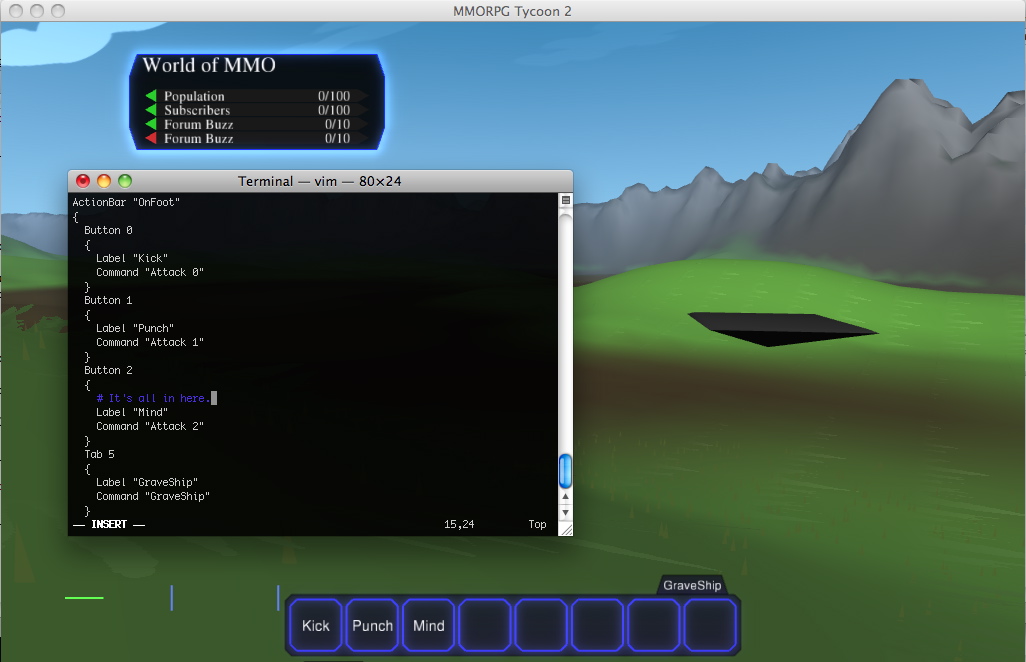The width and height of the screenshot is (1026, 662).
Task: Click the 'Label "Mind"' line in vim
Action: click(x=132, y=412)
